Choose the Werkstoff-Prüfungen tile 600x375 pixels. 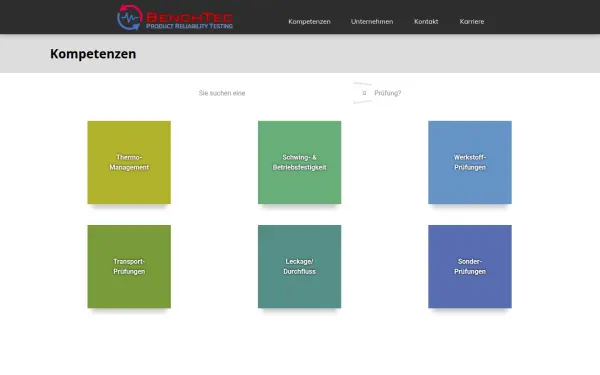(x=470, y=162)
